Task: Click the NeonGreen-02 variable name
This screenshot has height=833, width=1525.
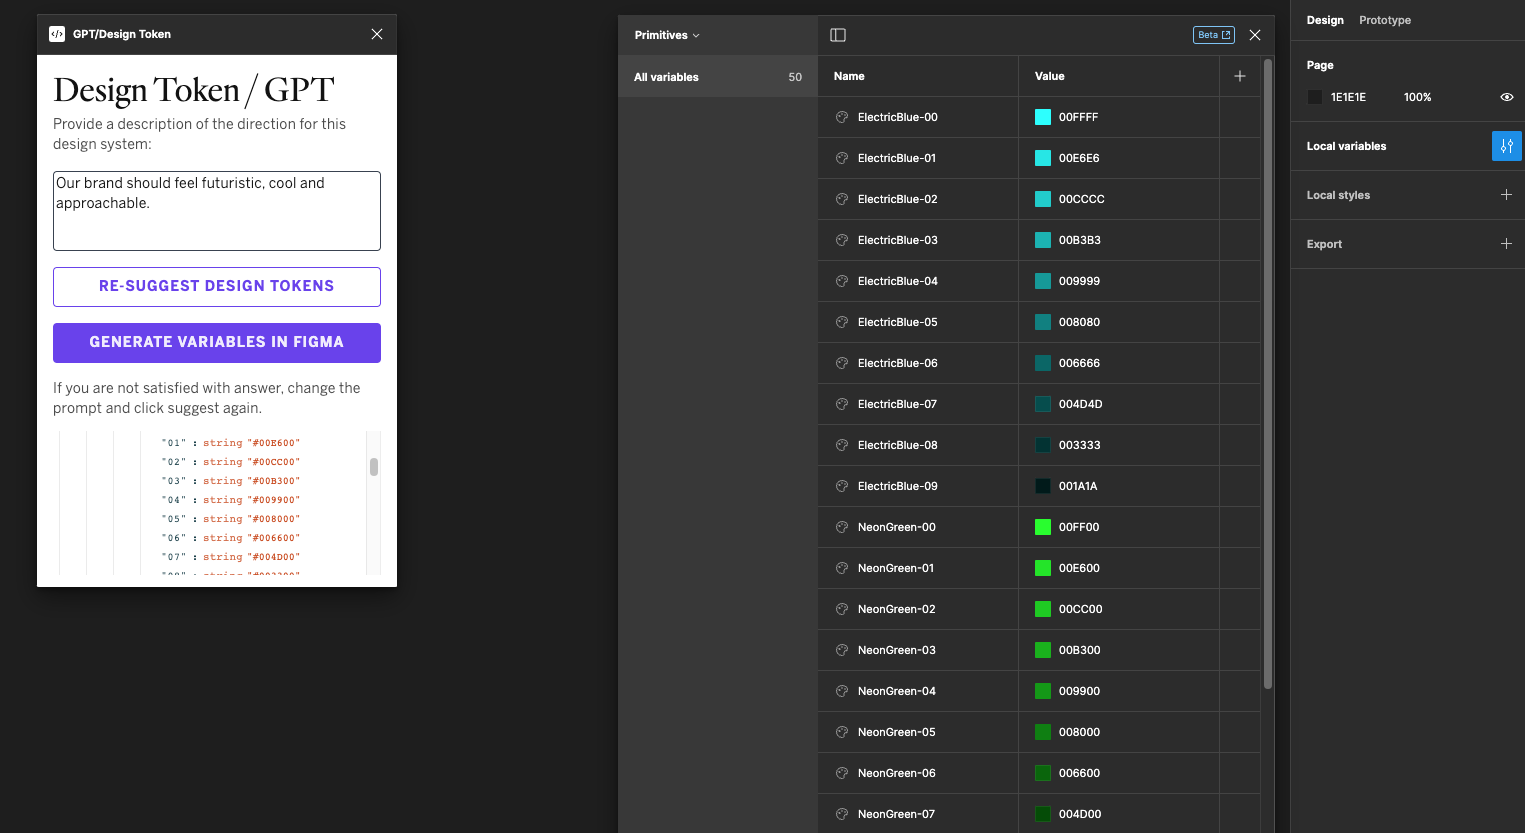Action: point(897,609)
